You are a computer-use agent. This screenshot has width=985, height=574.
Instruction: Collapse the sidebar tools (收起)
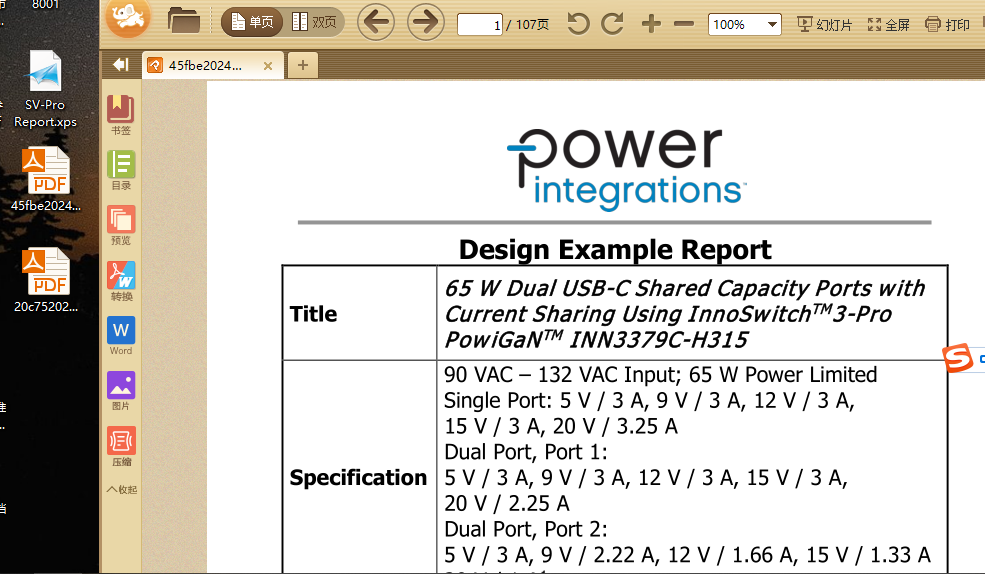(122, 489)
